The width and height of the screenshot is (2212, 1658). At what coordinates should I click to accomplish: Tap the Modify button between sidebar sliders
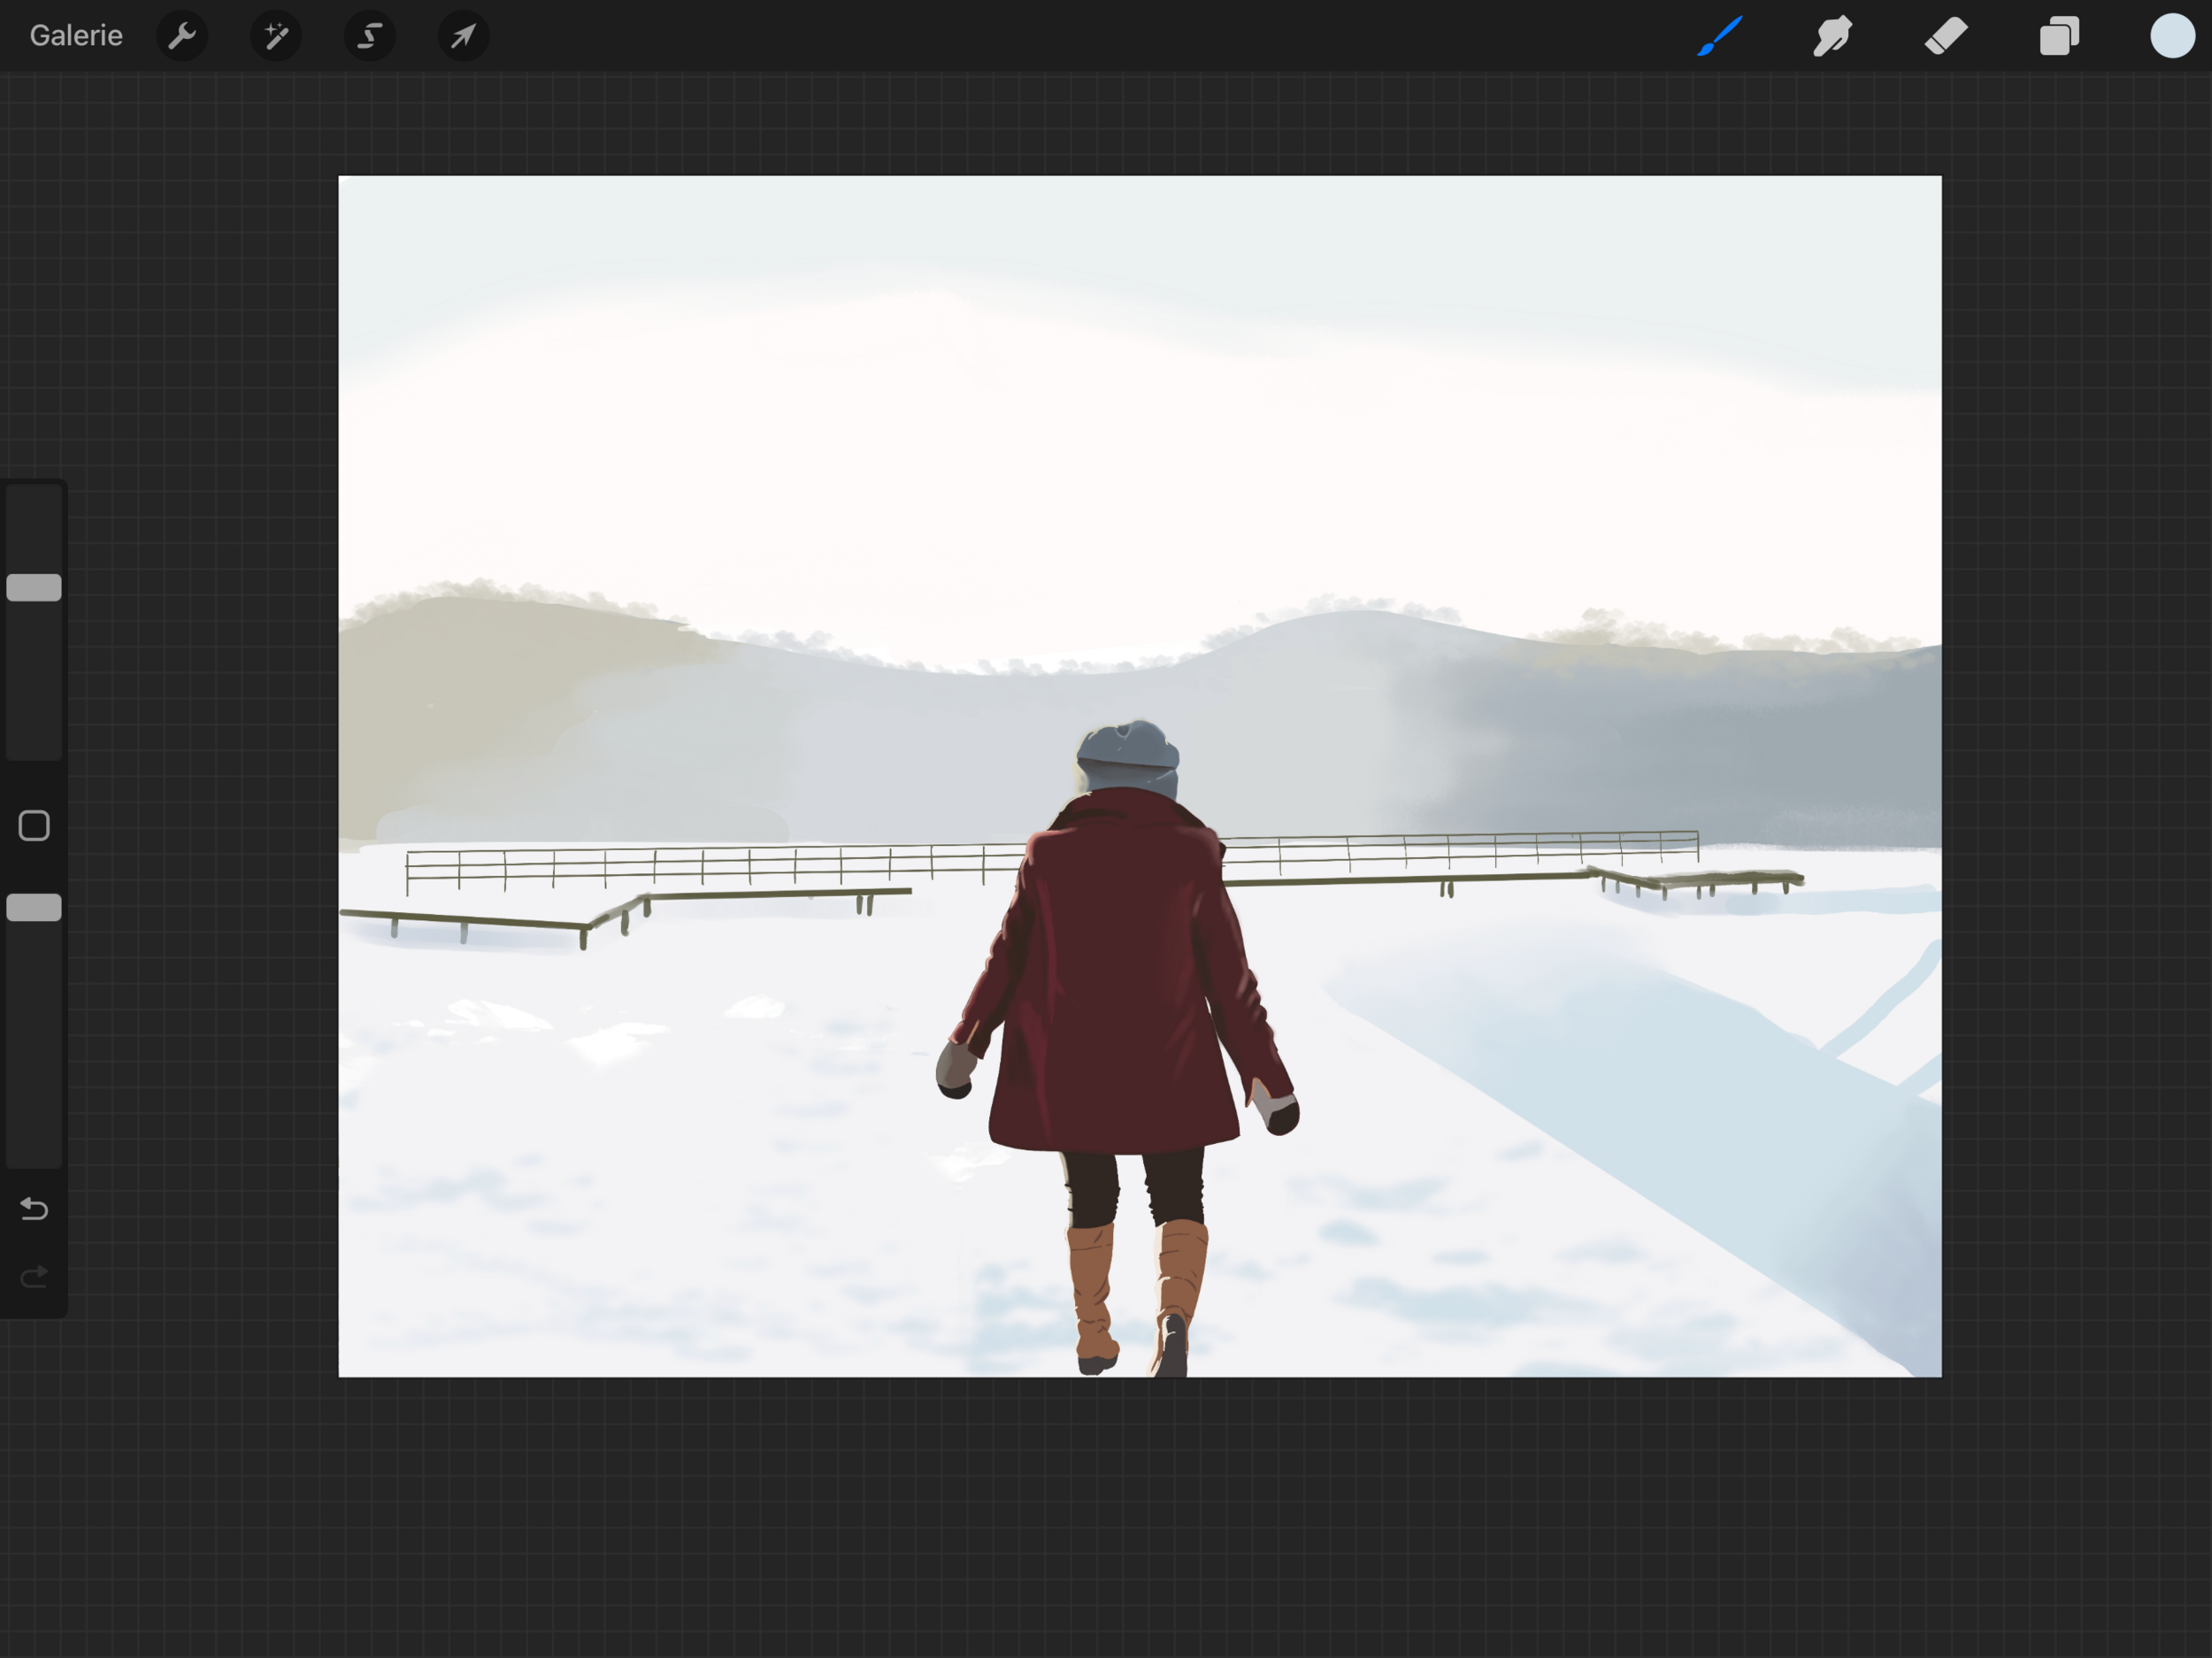point(33,825)
